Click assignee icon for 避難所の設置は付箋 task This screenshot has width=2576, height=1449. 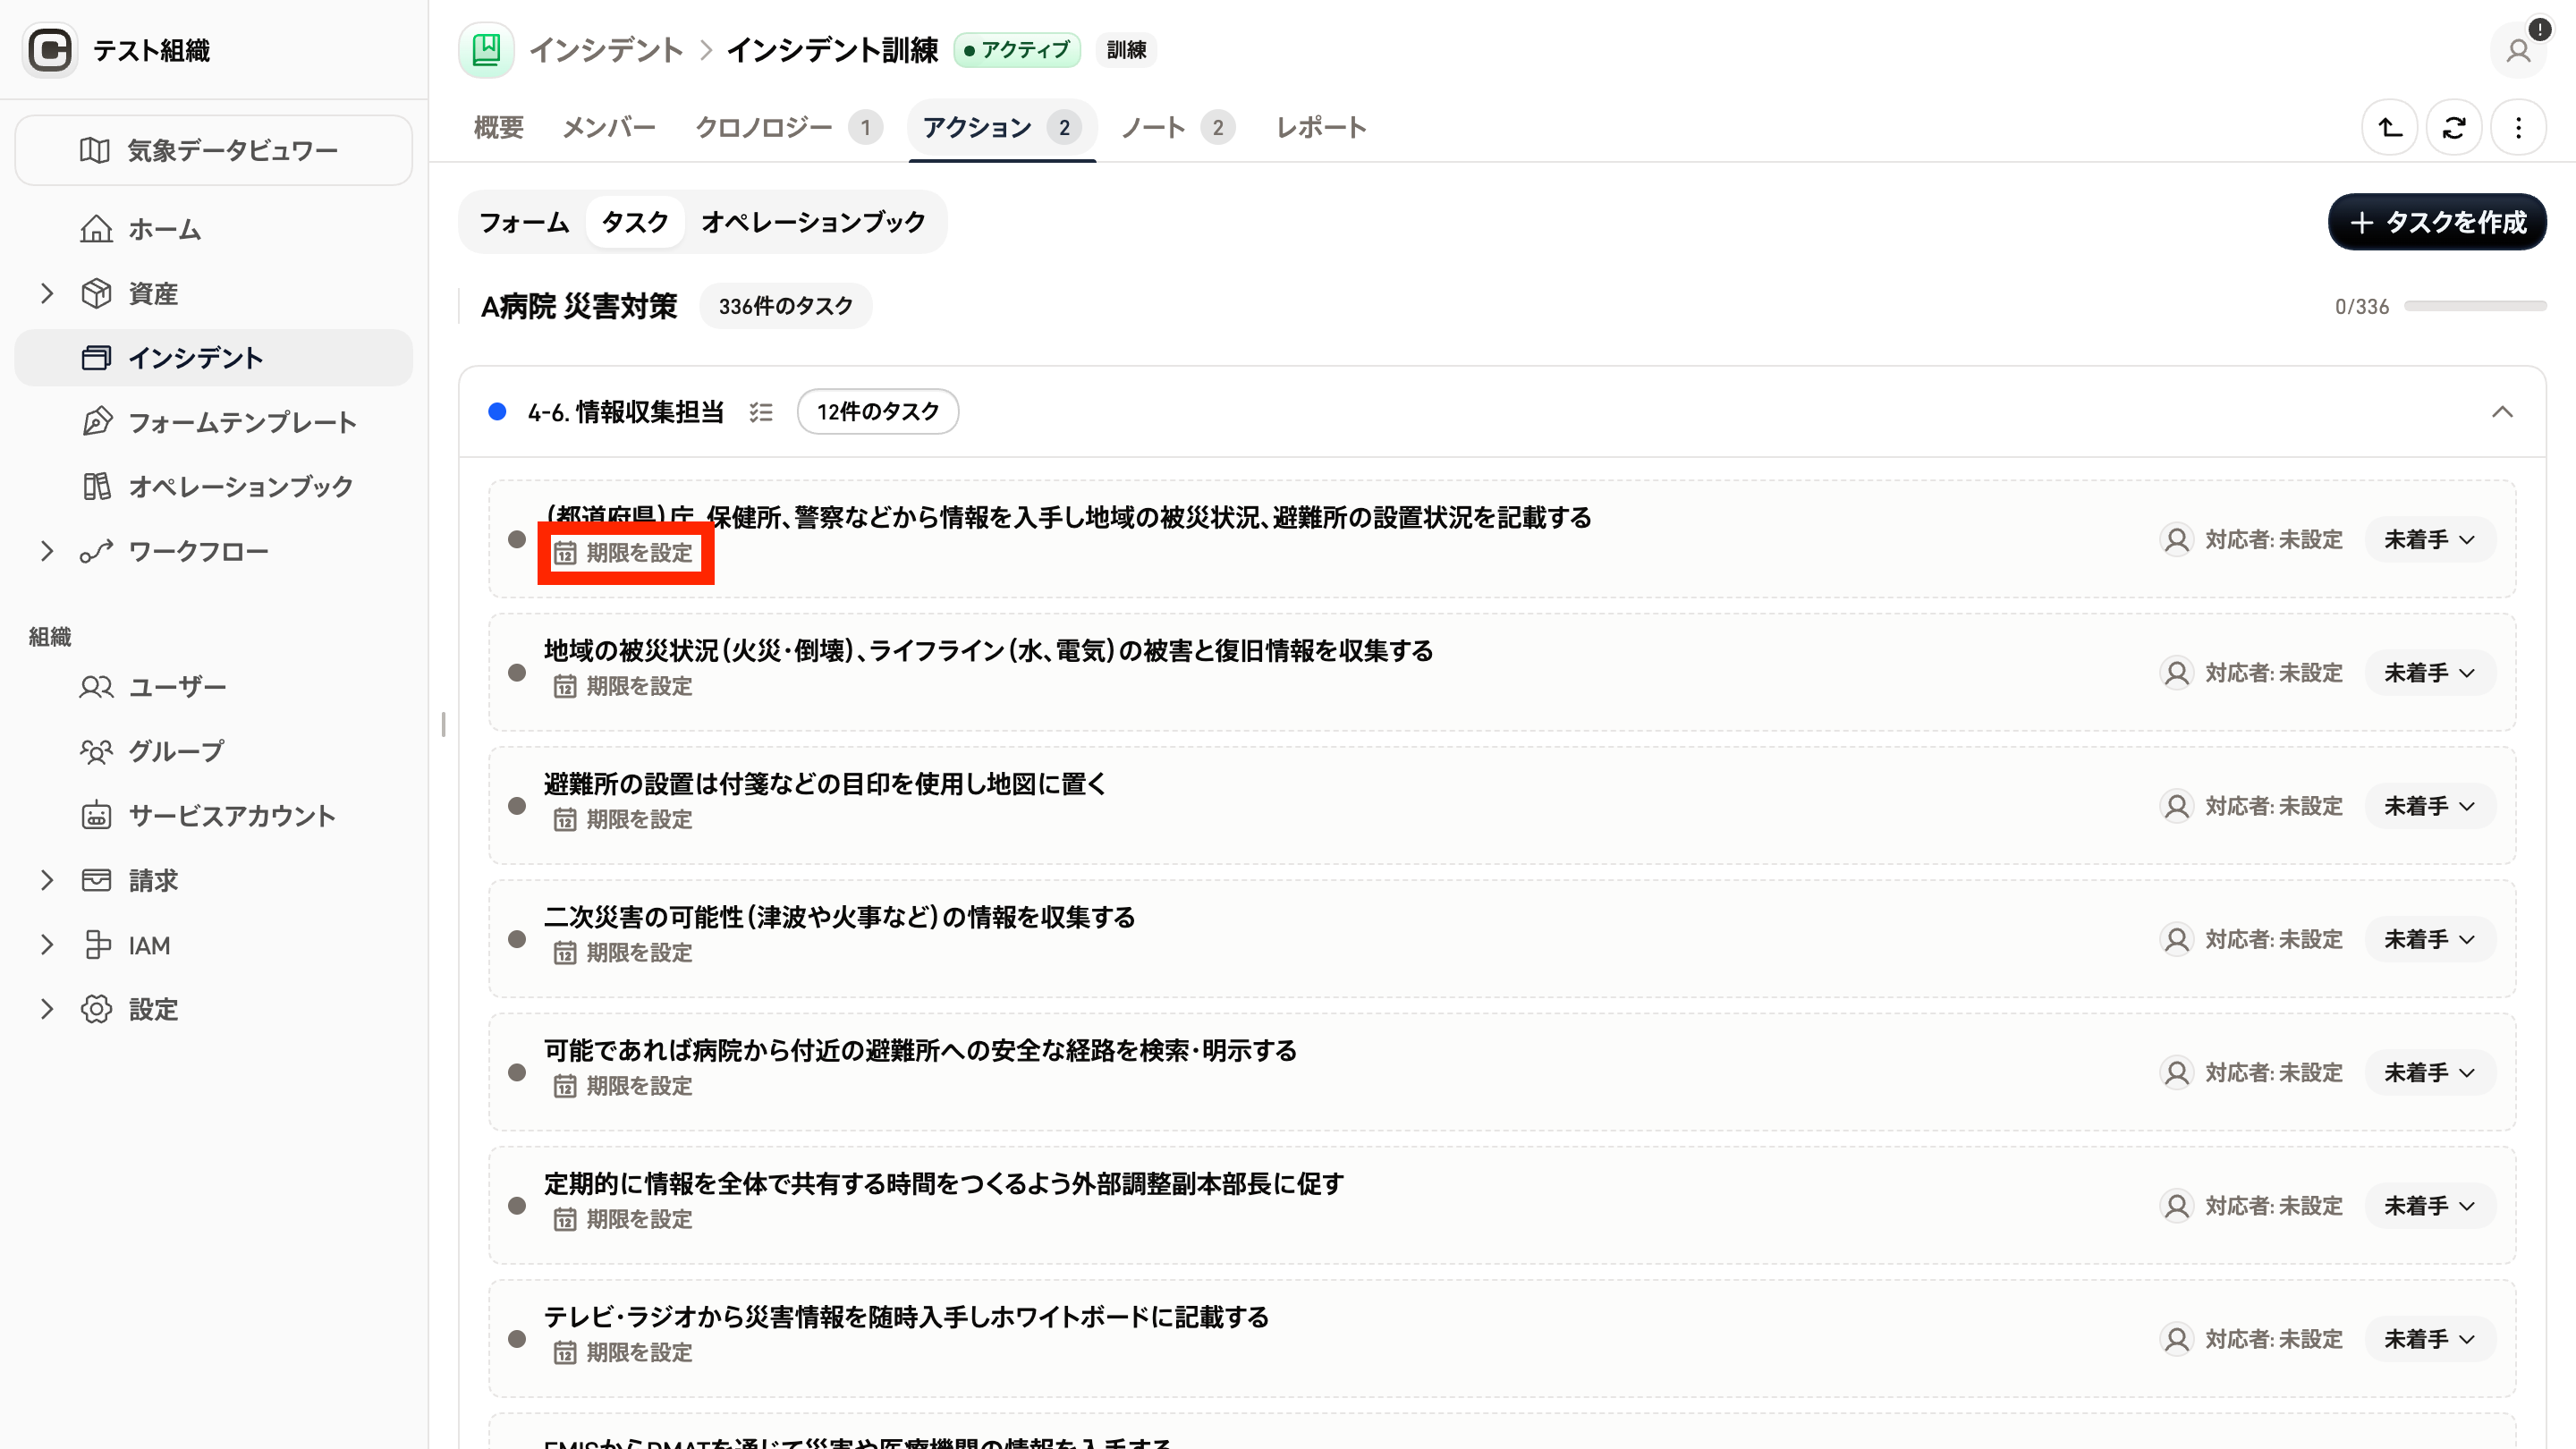click(x=2176, y=806)
